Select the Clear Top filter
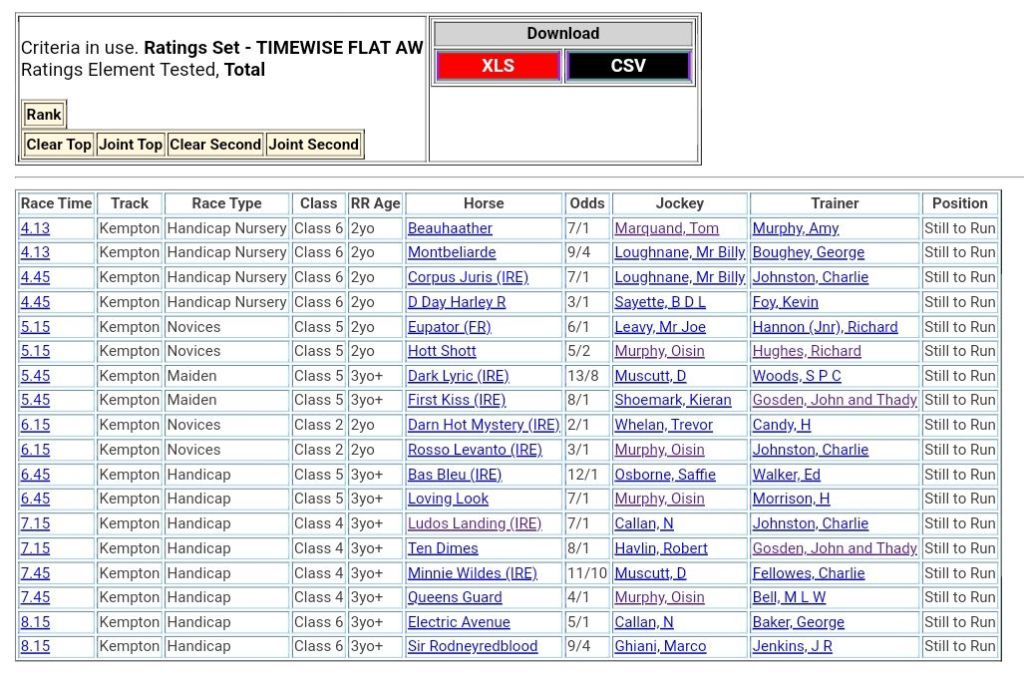 click(59, 144)
